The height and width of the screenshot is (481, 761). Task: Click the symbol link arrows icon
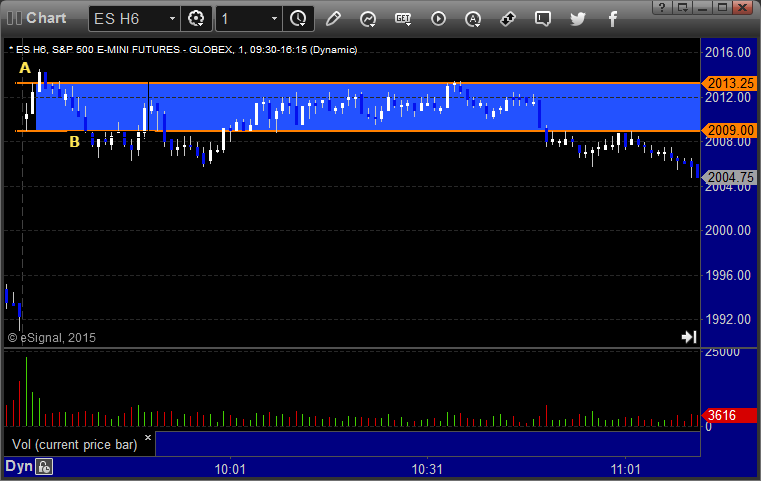pos(508,19)
